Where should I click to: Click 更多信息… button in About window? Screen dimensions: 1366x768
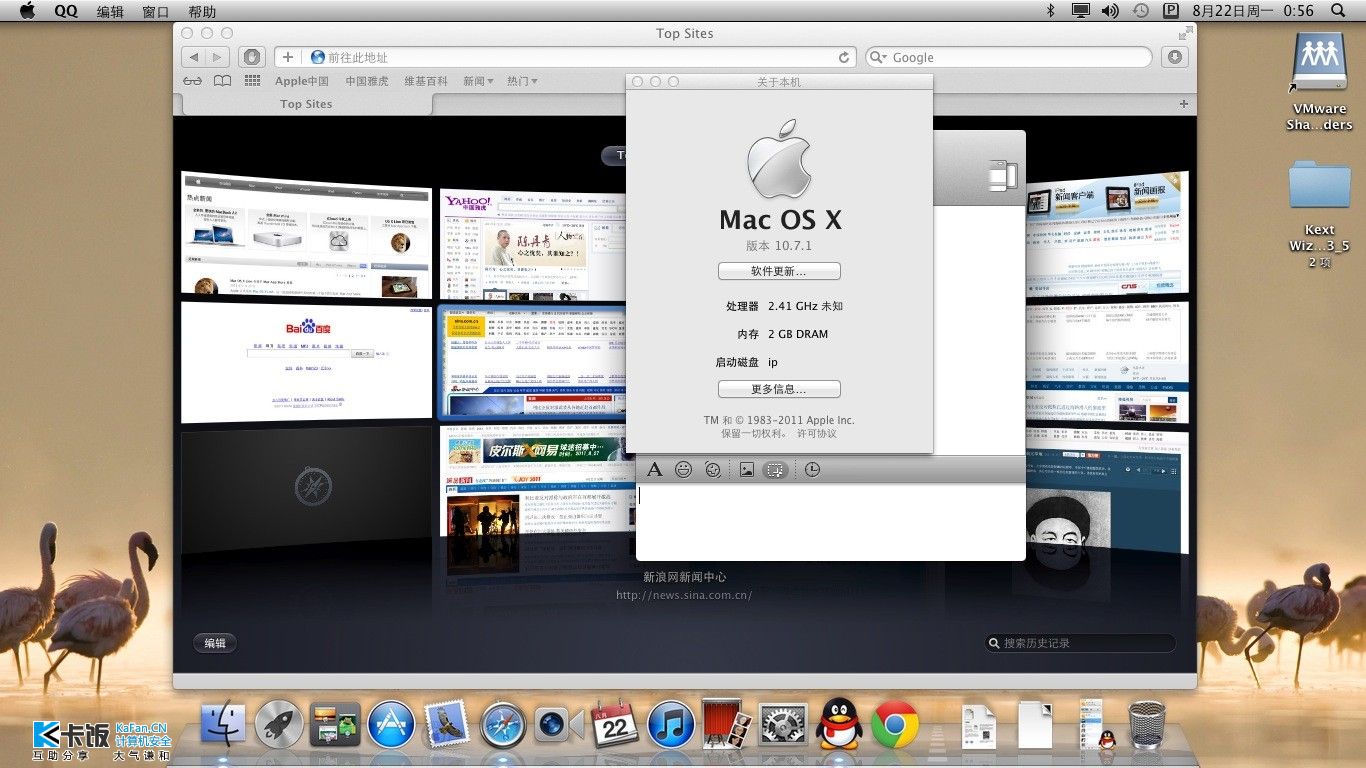tap(779, 389)
